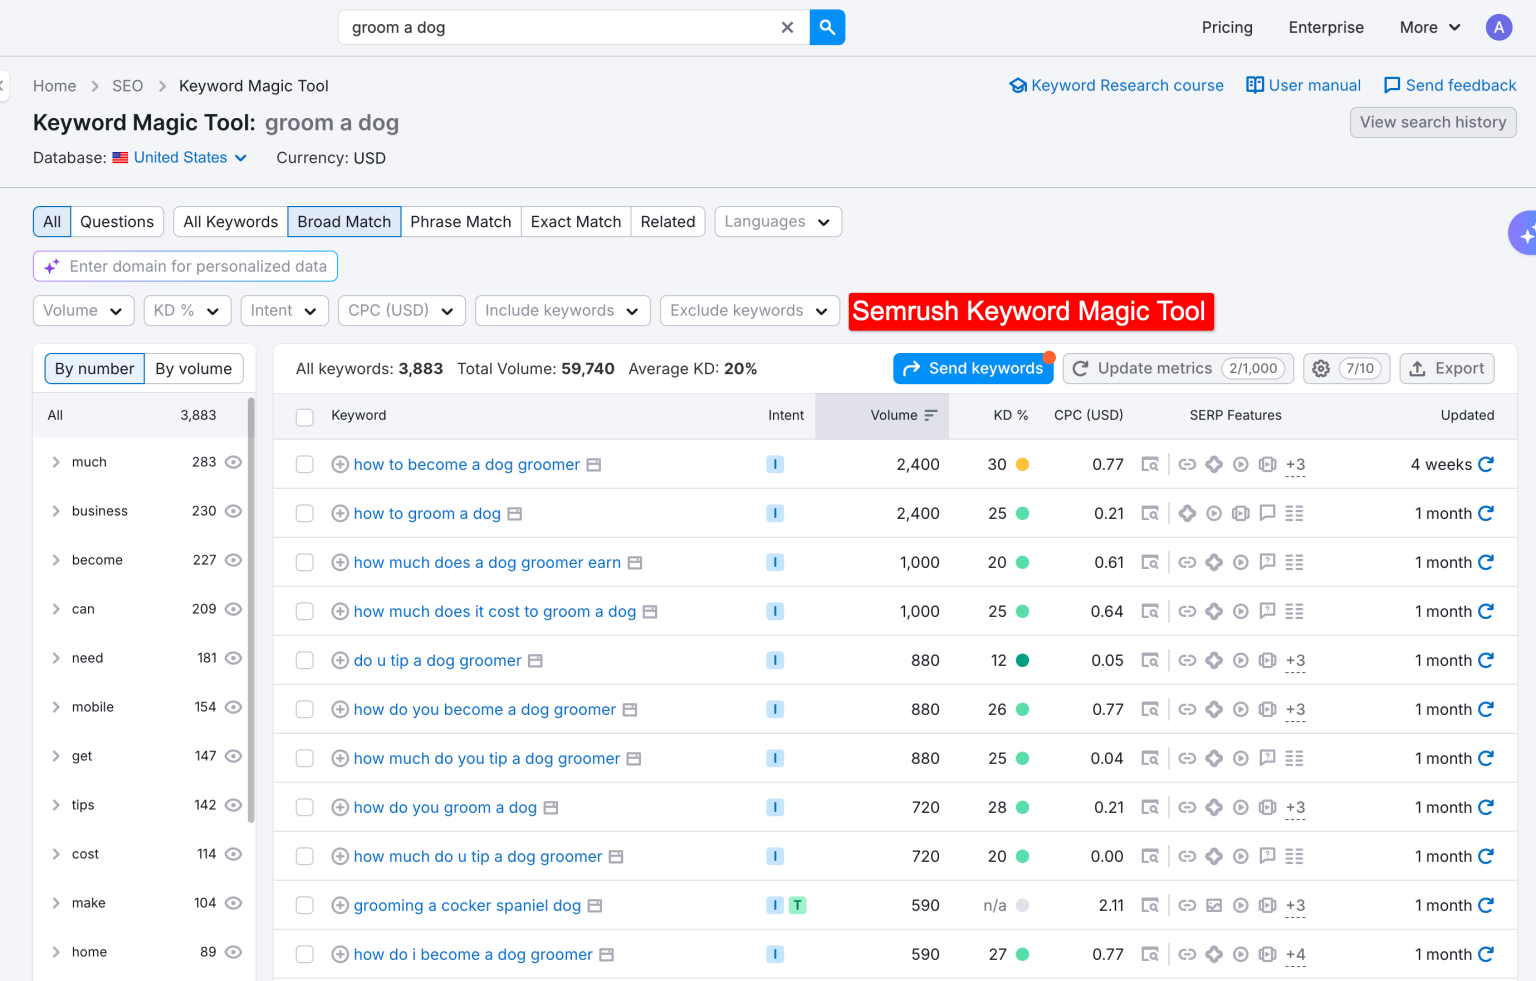Screen dimensions: 1536x981
Task: Clear the search query with the X icon
Action: point(787,27)
